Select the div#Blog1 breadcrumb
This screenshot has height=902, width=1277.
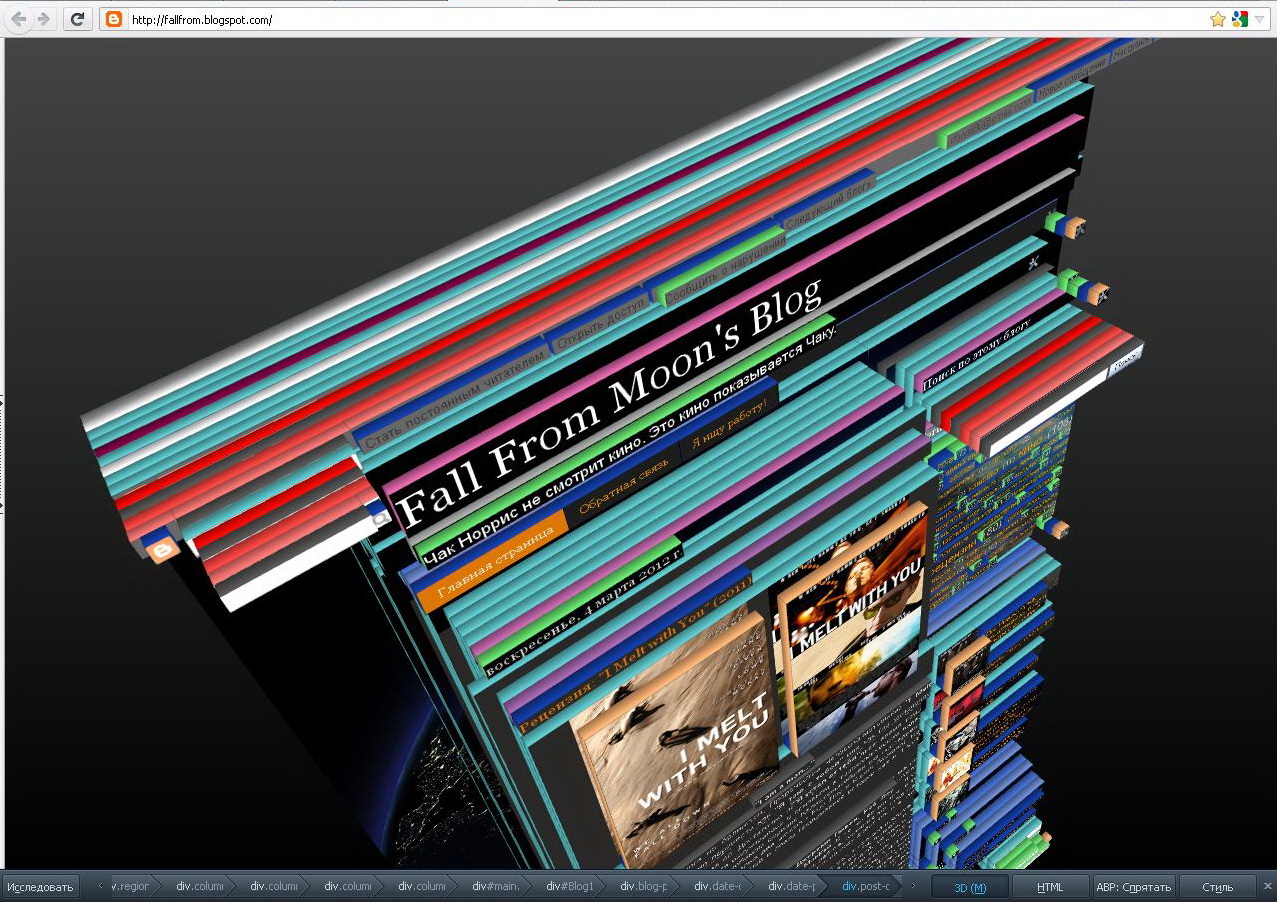tap(570, 886)
